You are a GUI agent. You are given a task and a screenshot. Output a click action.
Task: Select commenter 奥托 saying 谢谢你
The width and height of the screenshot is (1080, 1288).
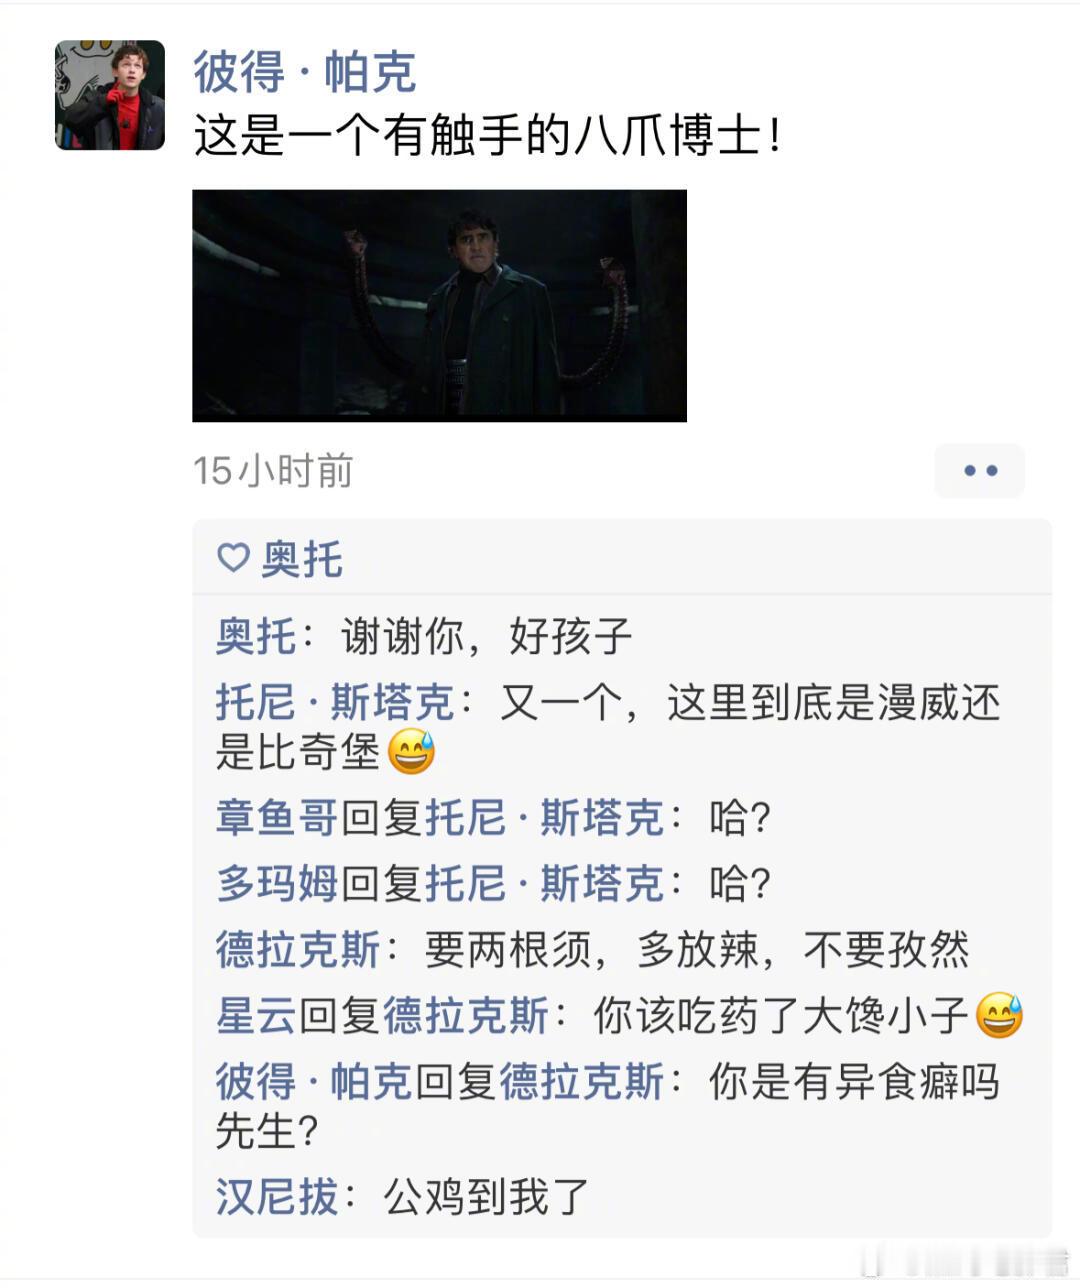tap(256, 636)
